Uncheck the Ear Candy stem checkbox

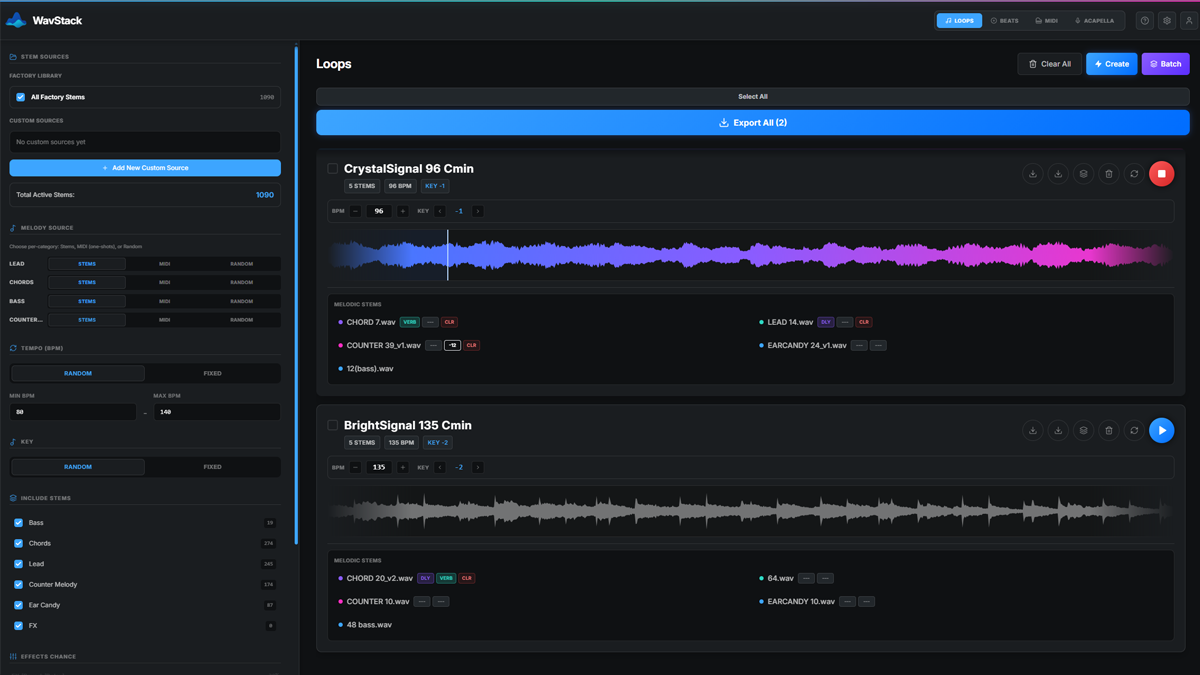(19, 605)
